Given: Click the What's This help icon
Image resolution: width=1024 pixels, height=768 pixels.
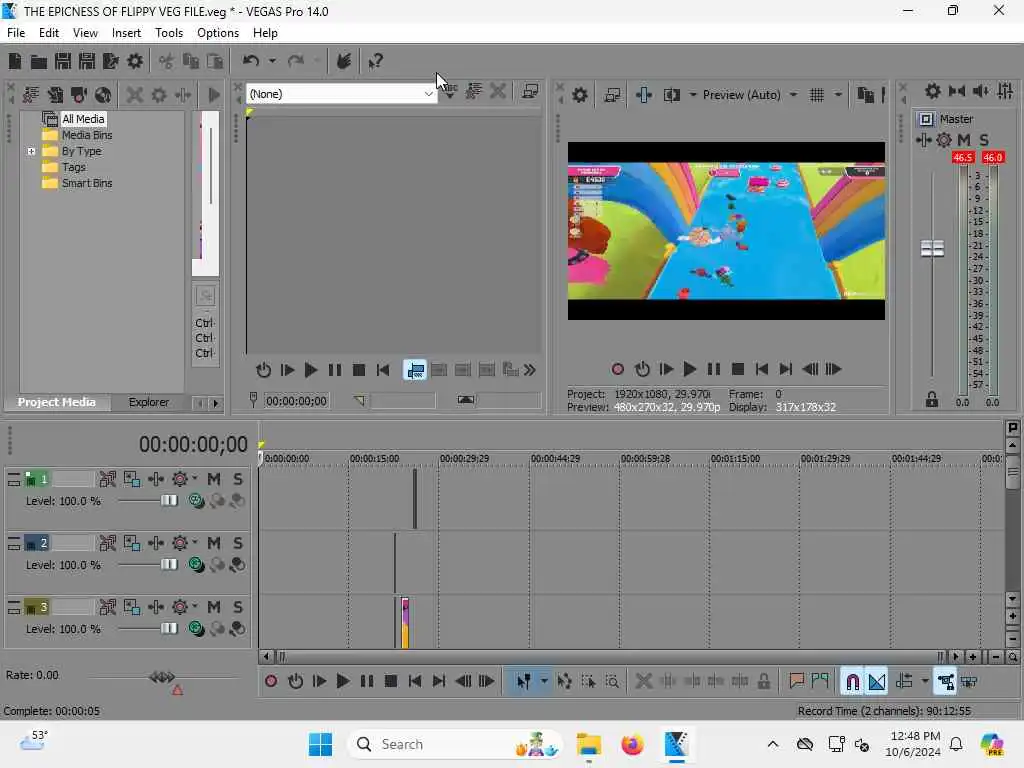Looking at the screenshot, I should click(x=375, y=61).
